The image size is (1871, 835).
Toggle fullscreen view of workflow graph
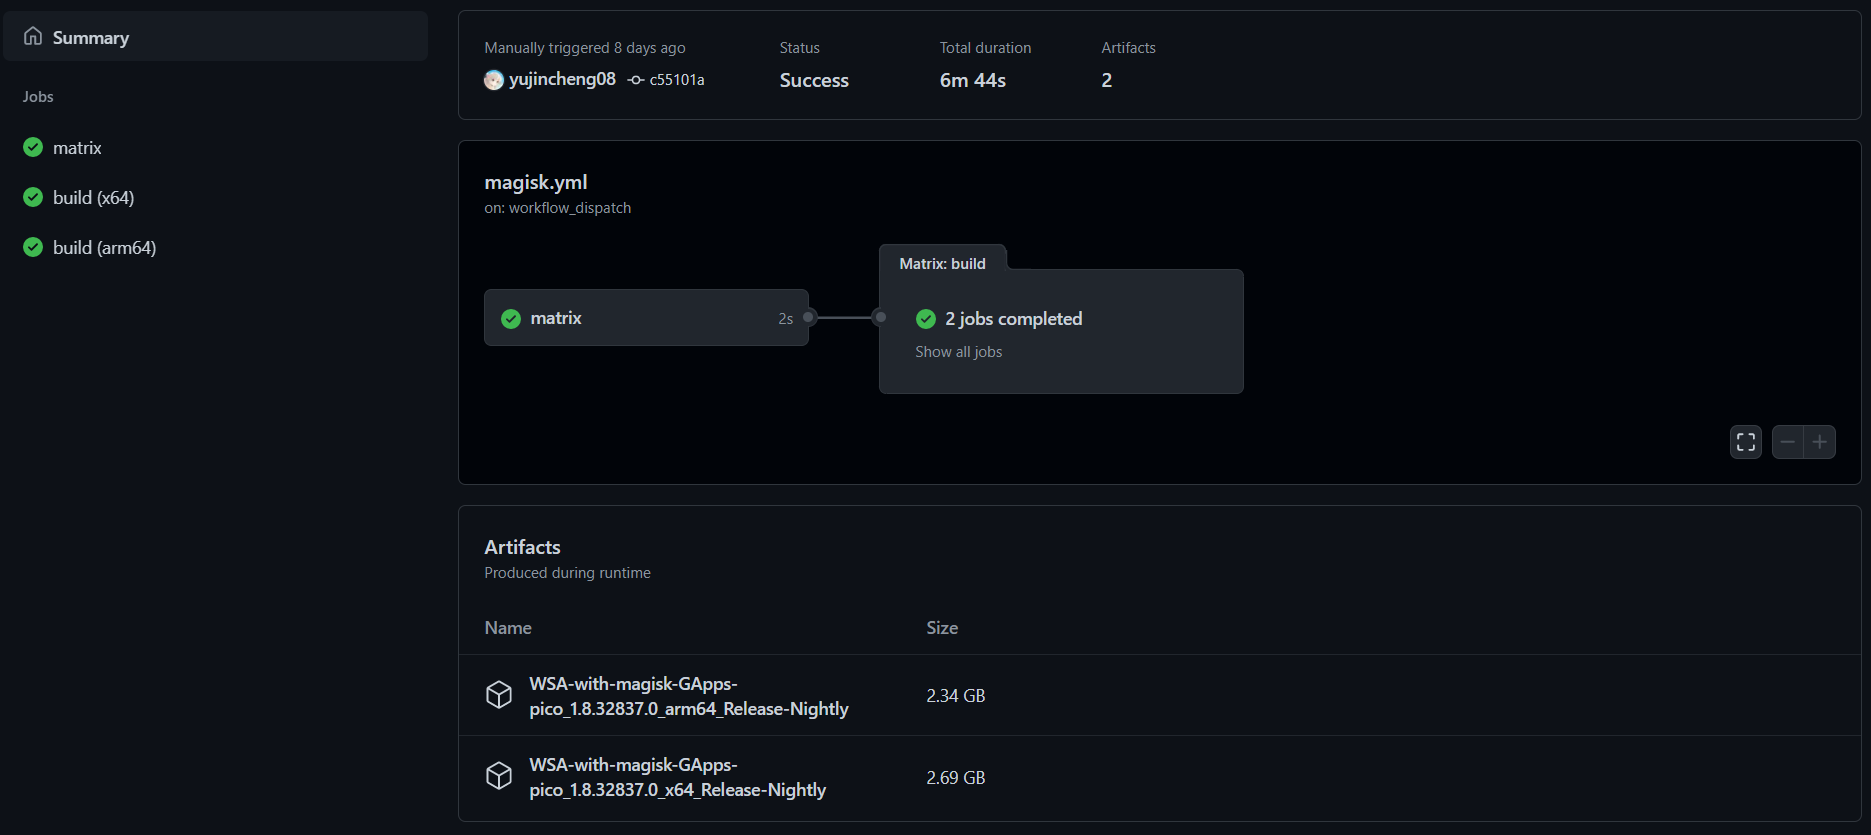point(1746,442)
